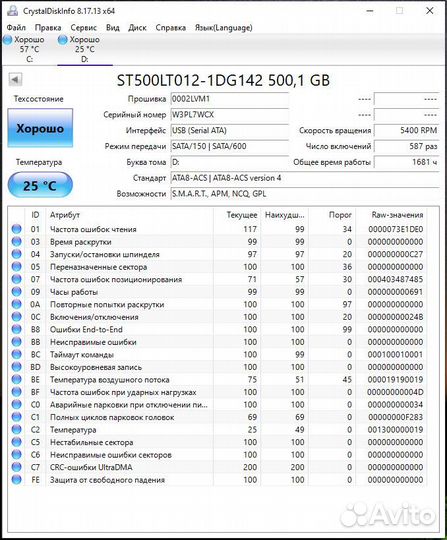
Task: Click raw value 00000000F283
Action: coord(395,417)
